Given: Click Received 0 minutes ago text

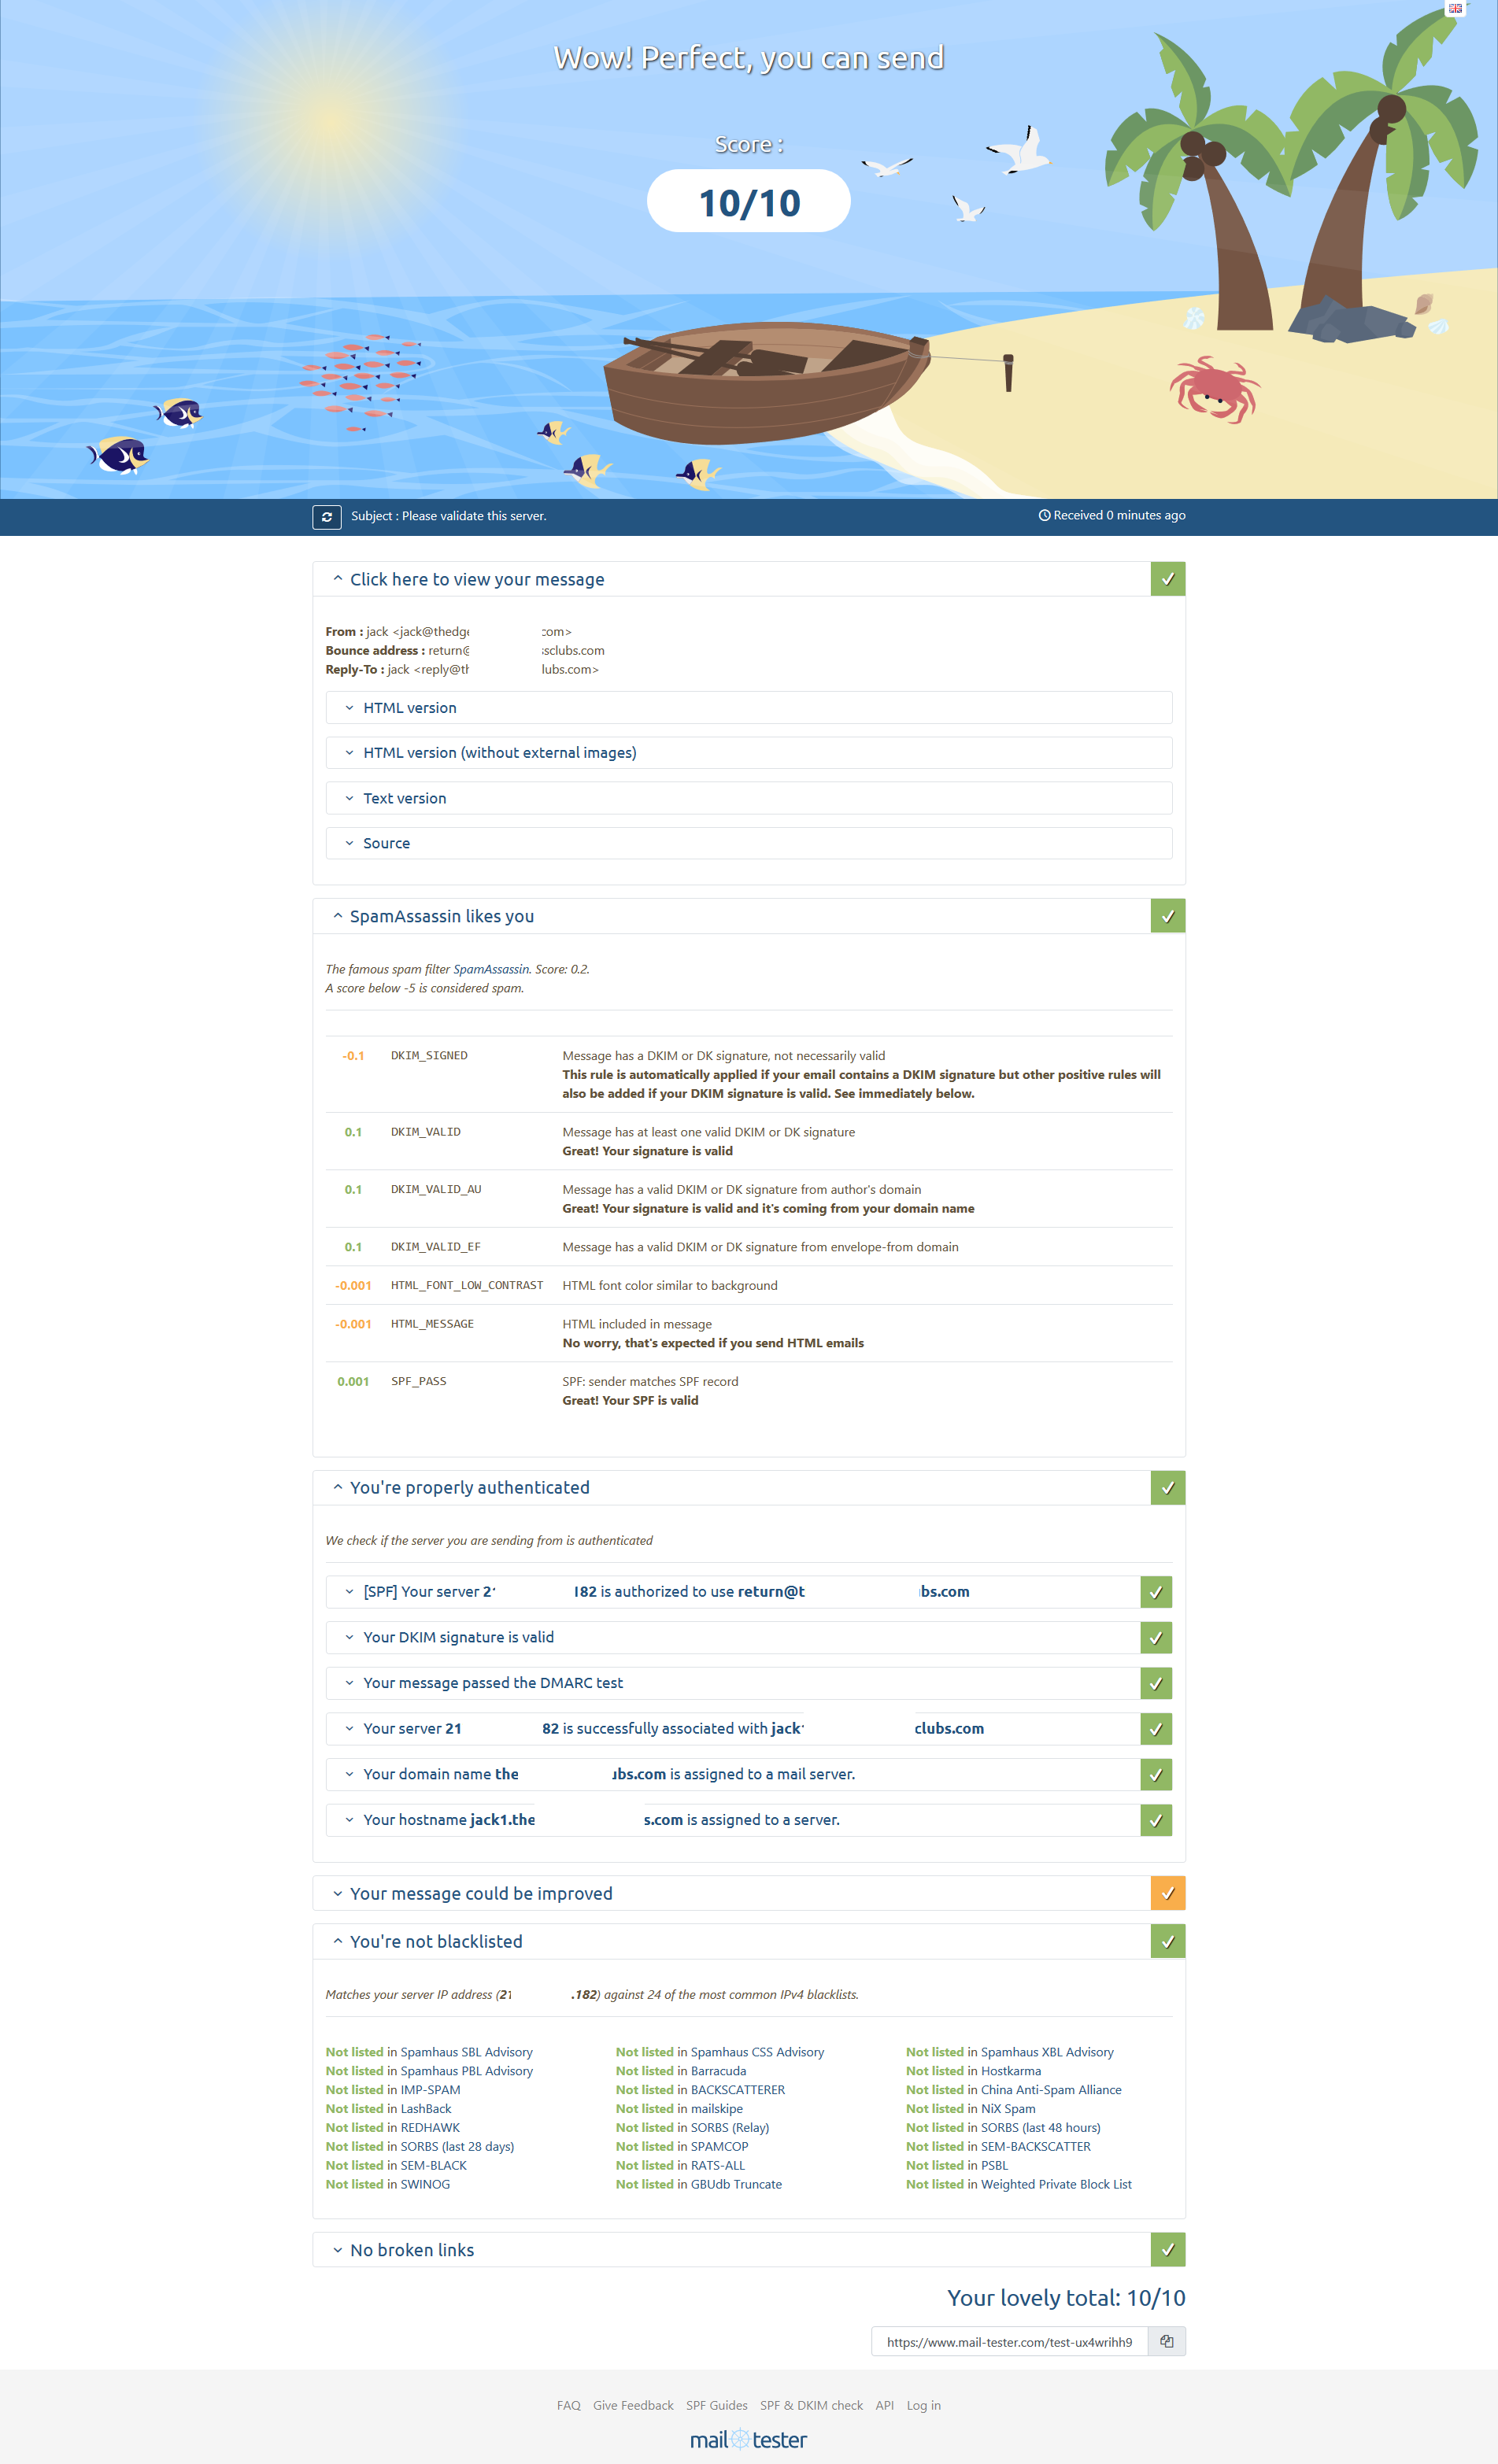Looking at the screenshot, I should 1112,516.
